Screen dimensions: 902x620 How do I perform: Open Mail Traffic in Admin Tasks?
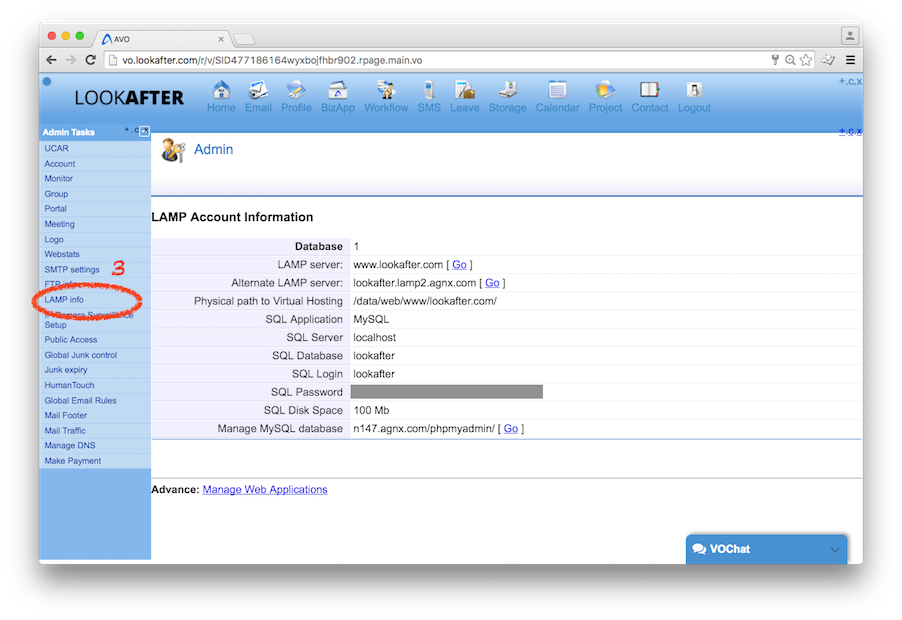(x=65, y=431)
